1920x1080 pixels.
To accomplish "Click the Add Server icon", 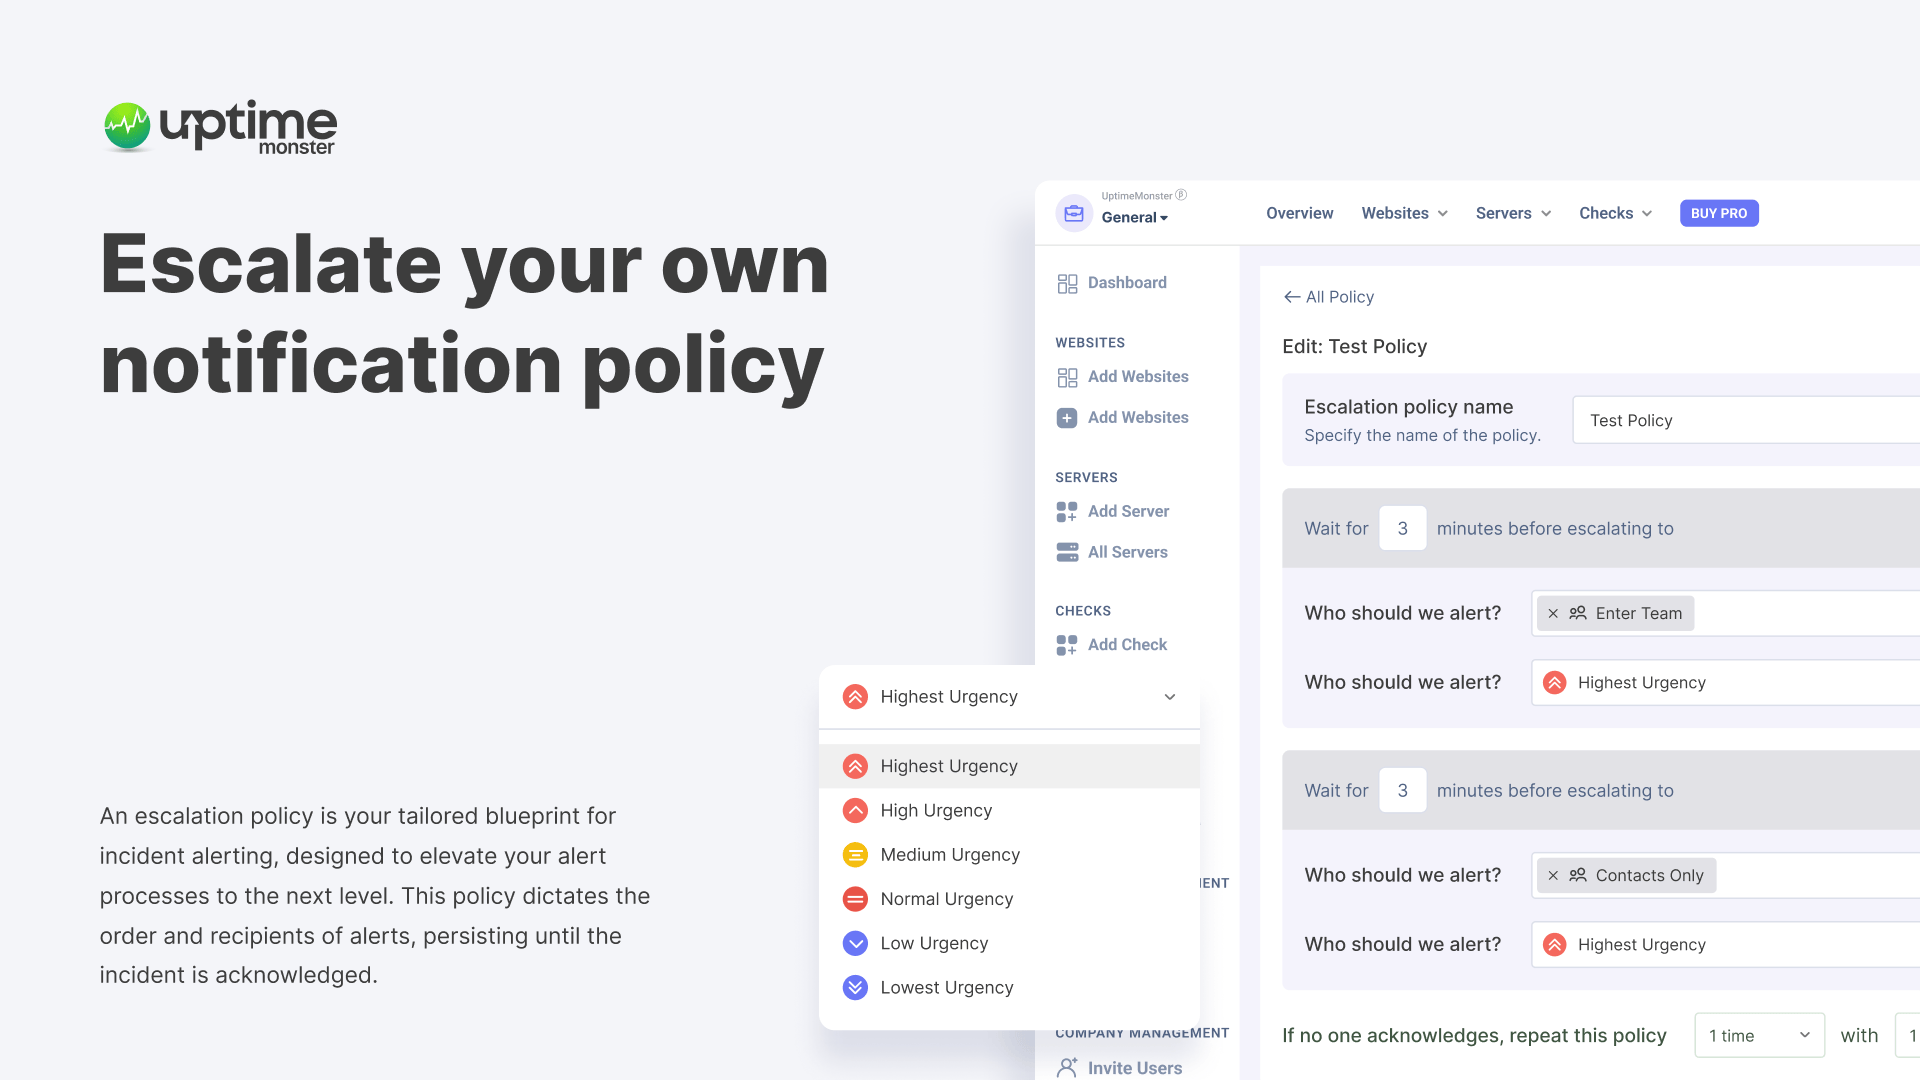I will pyautogui.click(x=1067, y=512).
